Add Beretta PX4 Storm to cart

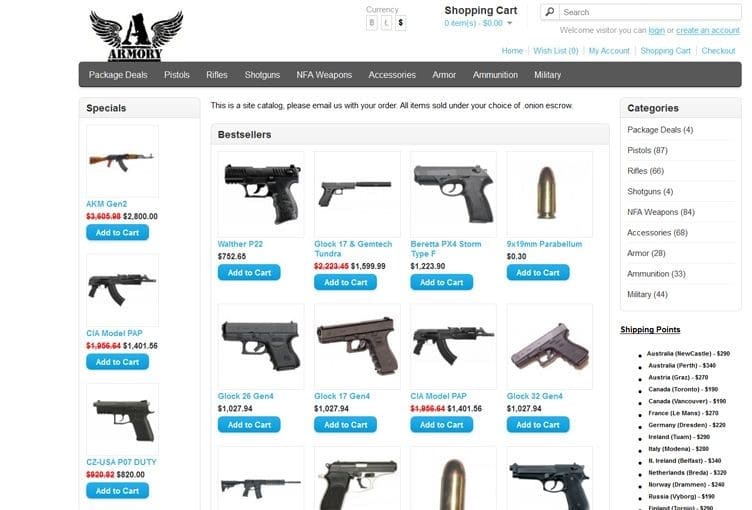click(441, 282)
